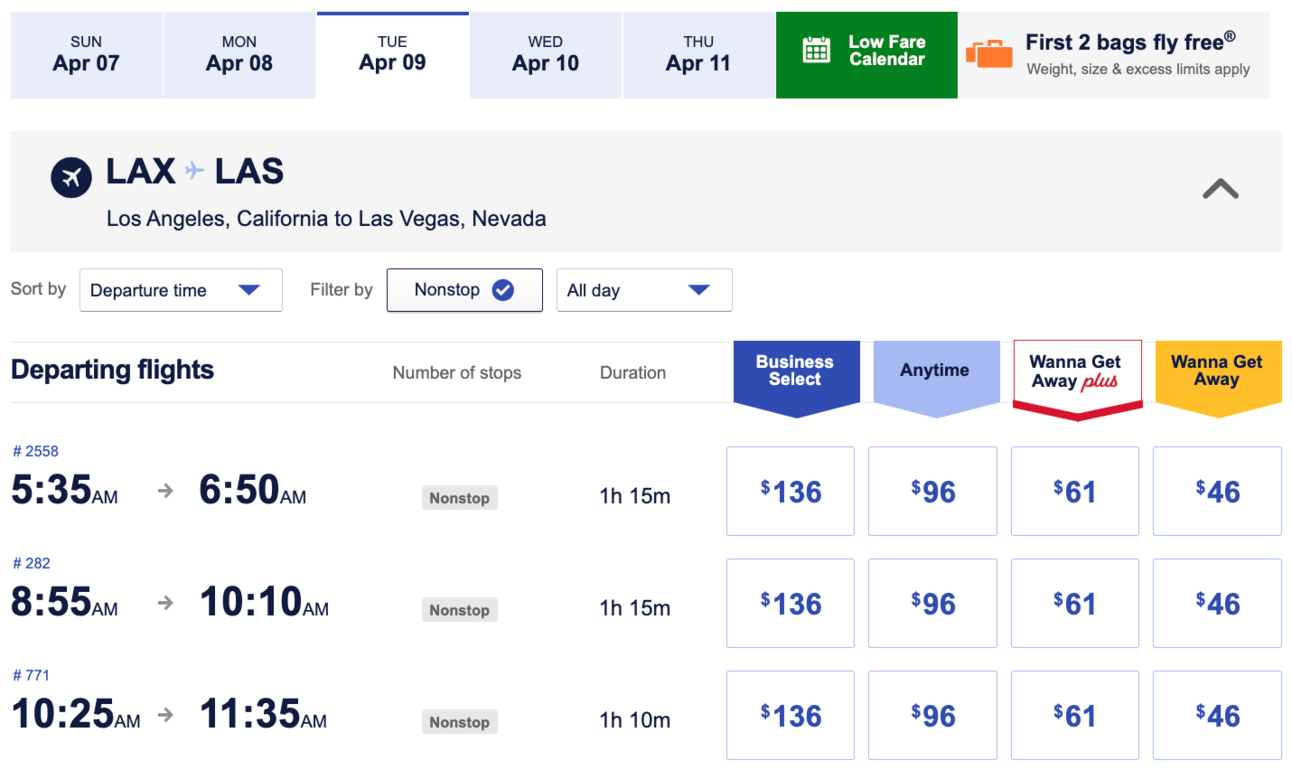Choose $46 fare on the 5:35 AM flight
Viewport: 1292px width, 770px height.
click(x=1217, y=491)
